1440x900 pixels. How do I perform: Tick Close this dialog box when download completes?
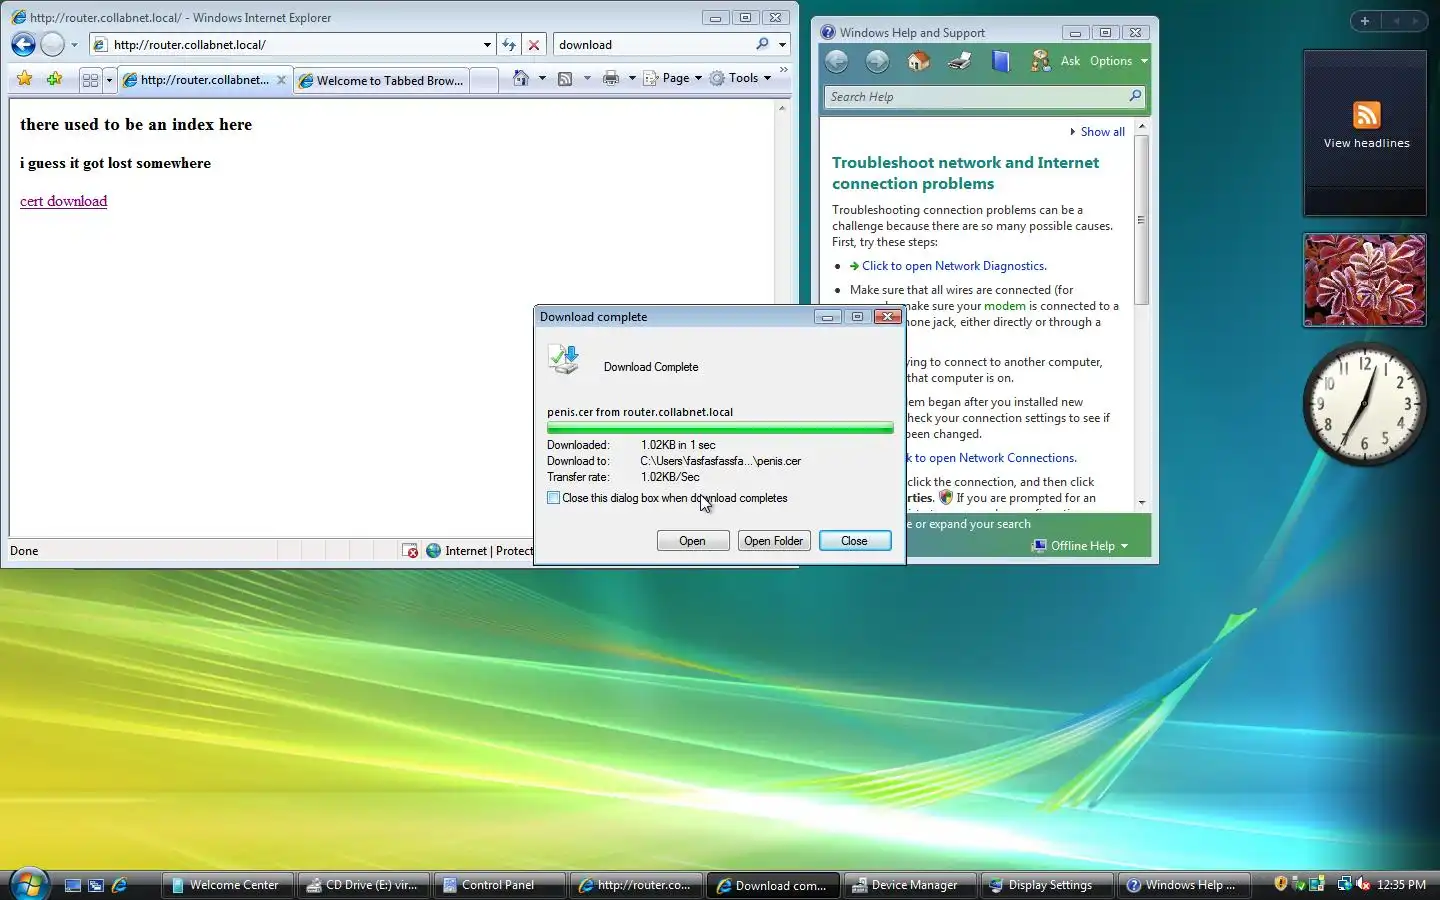[553, 498]
